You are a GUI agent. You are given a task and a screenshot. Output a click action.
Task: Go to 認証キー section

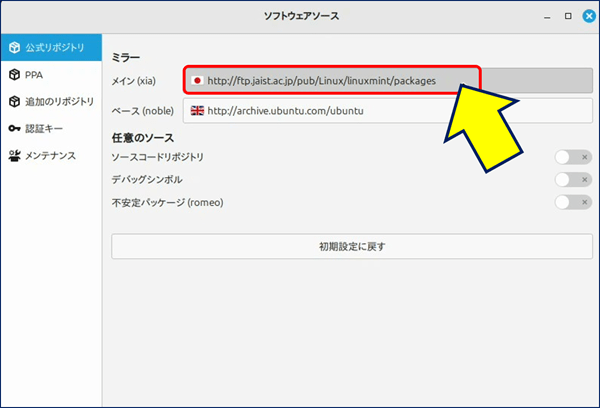click(x=51, y=129)
